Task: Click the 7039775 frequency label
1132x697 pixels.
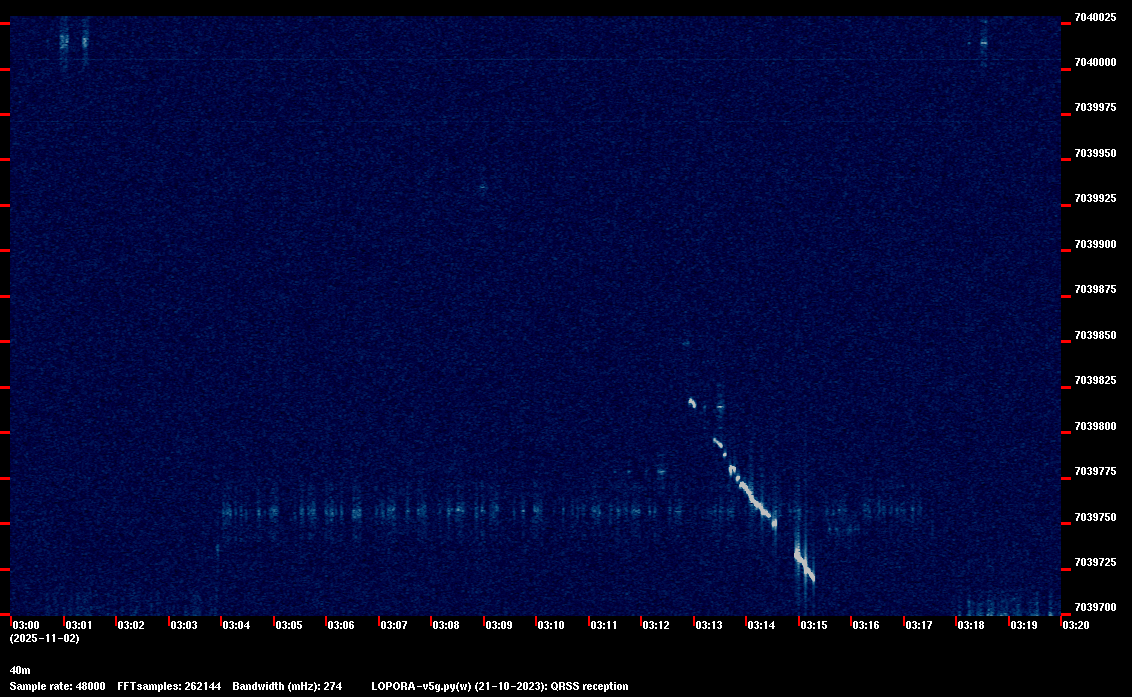Action: 1095,472
